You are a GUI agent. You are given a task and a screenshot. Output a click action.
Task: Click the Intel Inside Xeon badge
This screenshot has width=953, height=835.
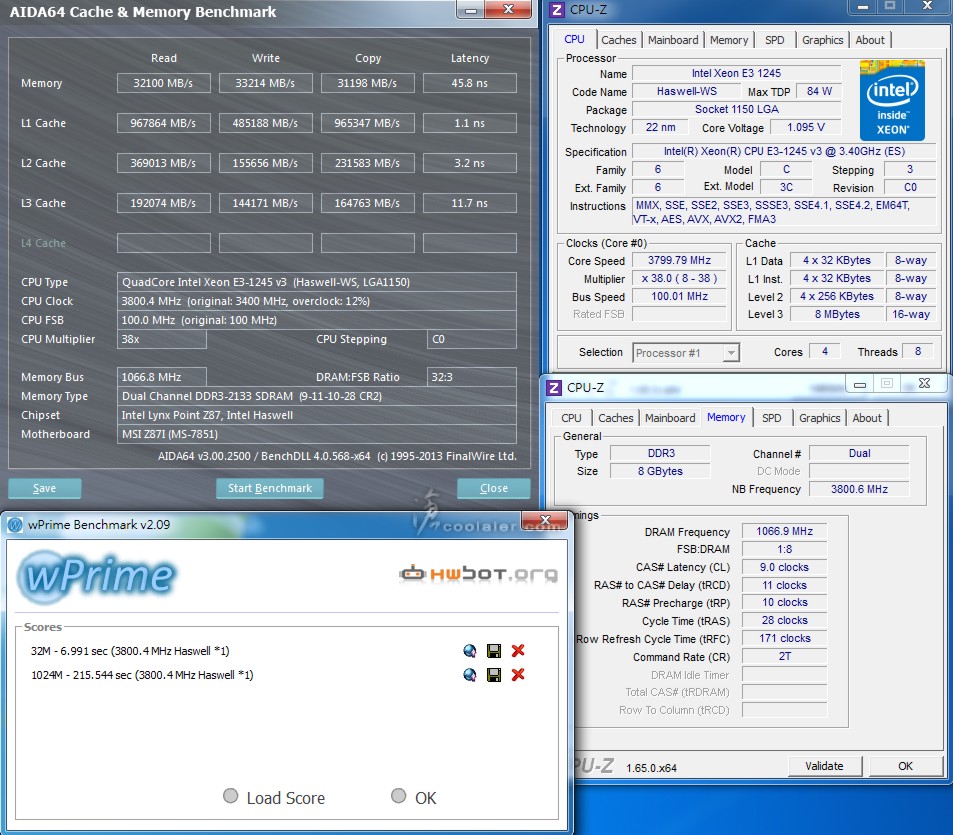click(892, 100)
